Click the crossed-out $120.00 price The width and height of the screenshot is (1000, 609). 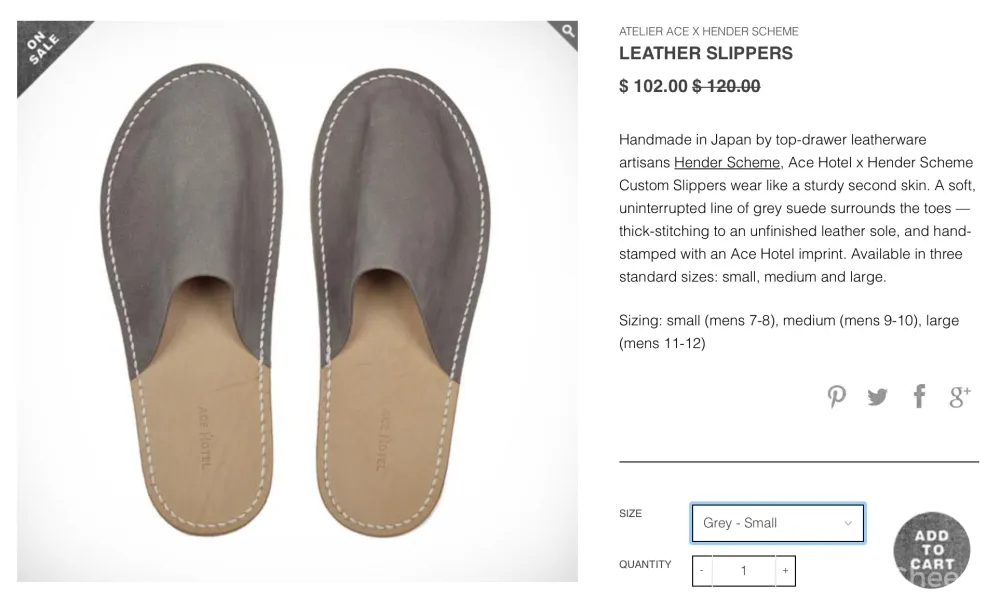pos(726,86)
